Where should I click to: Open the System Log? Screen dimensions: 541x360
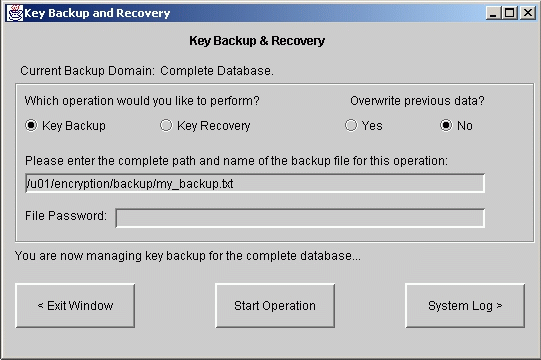(465, 306)
